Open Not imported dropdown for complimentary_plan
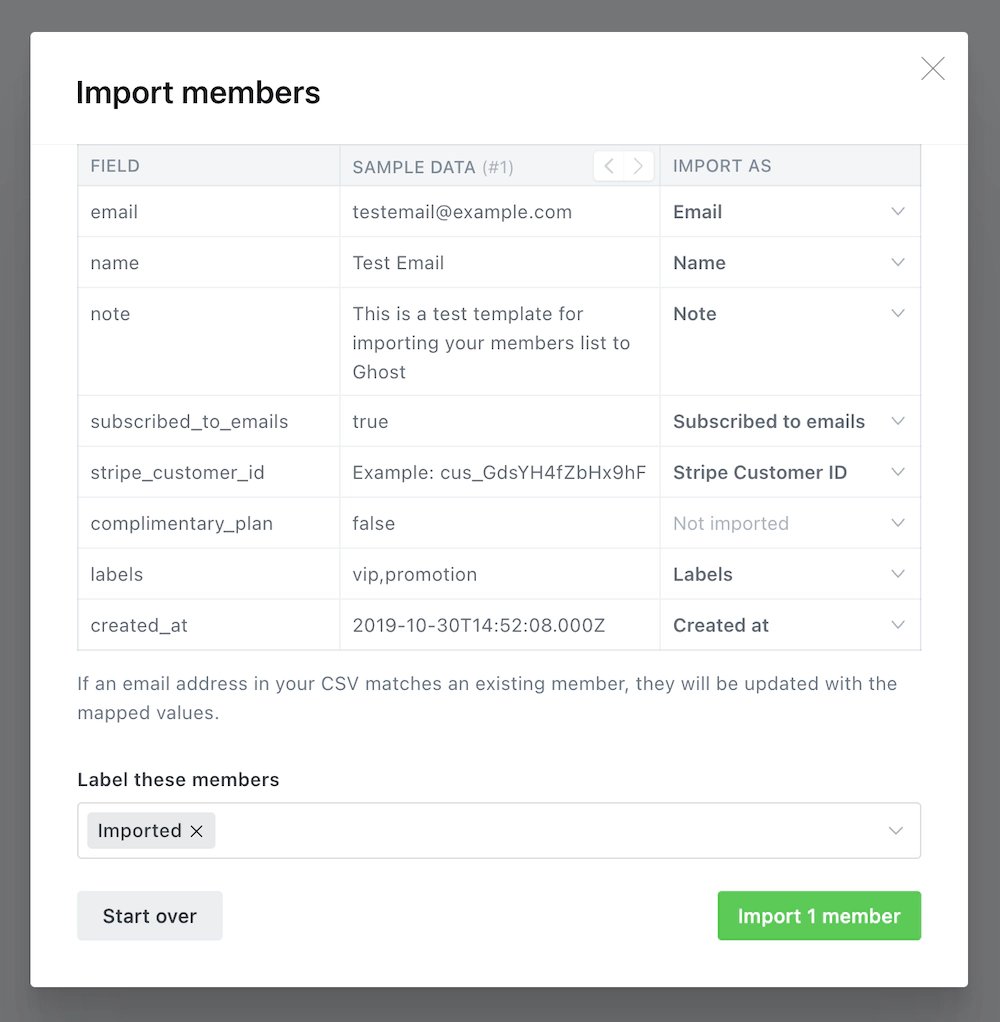This screenshot has width=1000, height=1022. pos(789,523)
